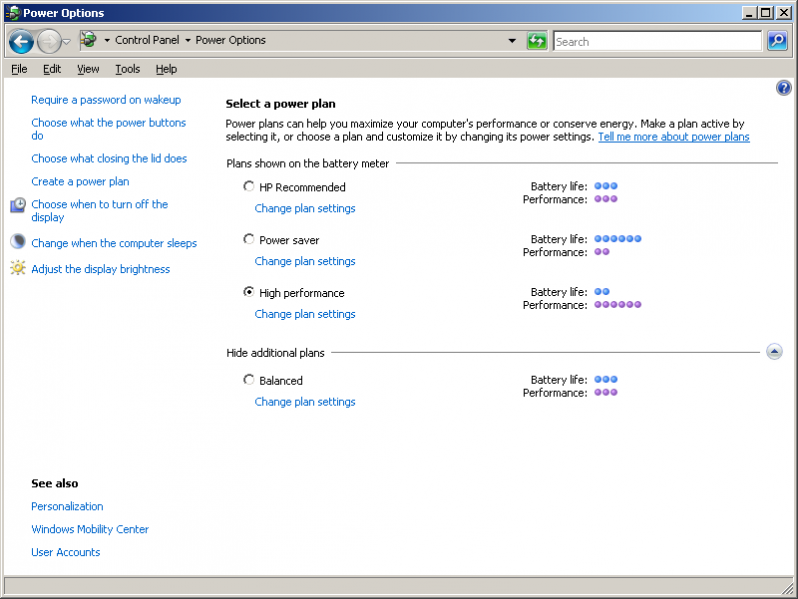
Task: Open the Help menu
Action: click(166, 69)
